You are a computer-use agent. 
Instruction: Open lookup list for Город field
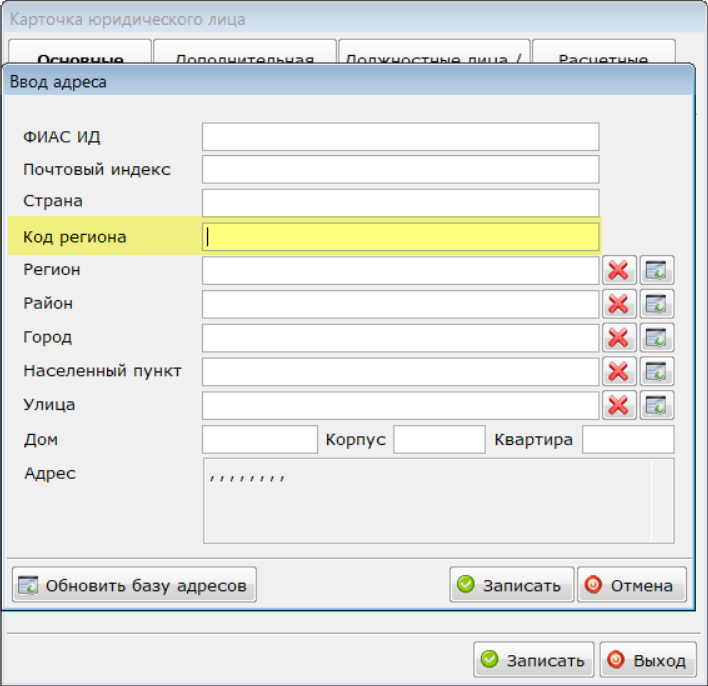657,338
